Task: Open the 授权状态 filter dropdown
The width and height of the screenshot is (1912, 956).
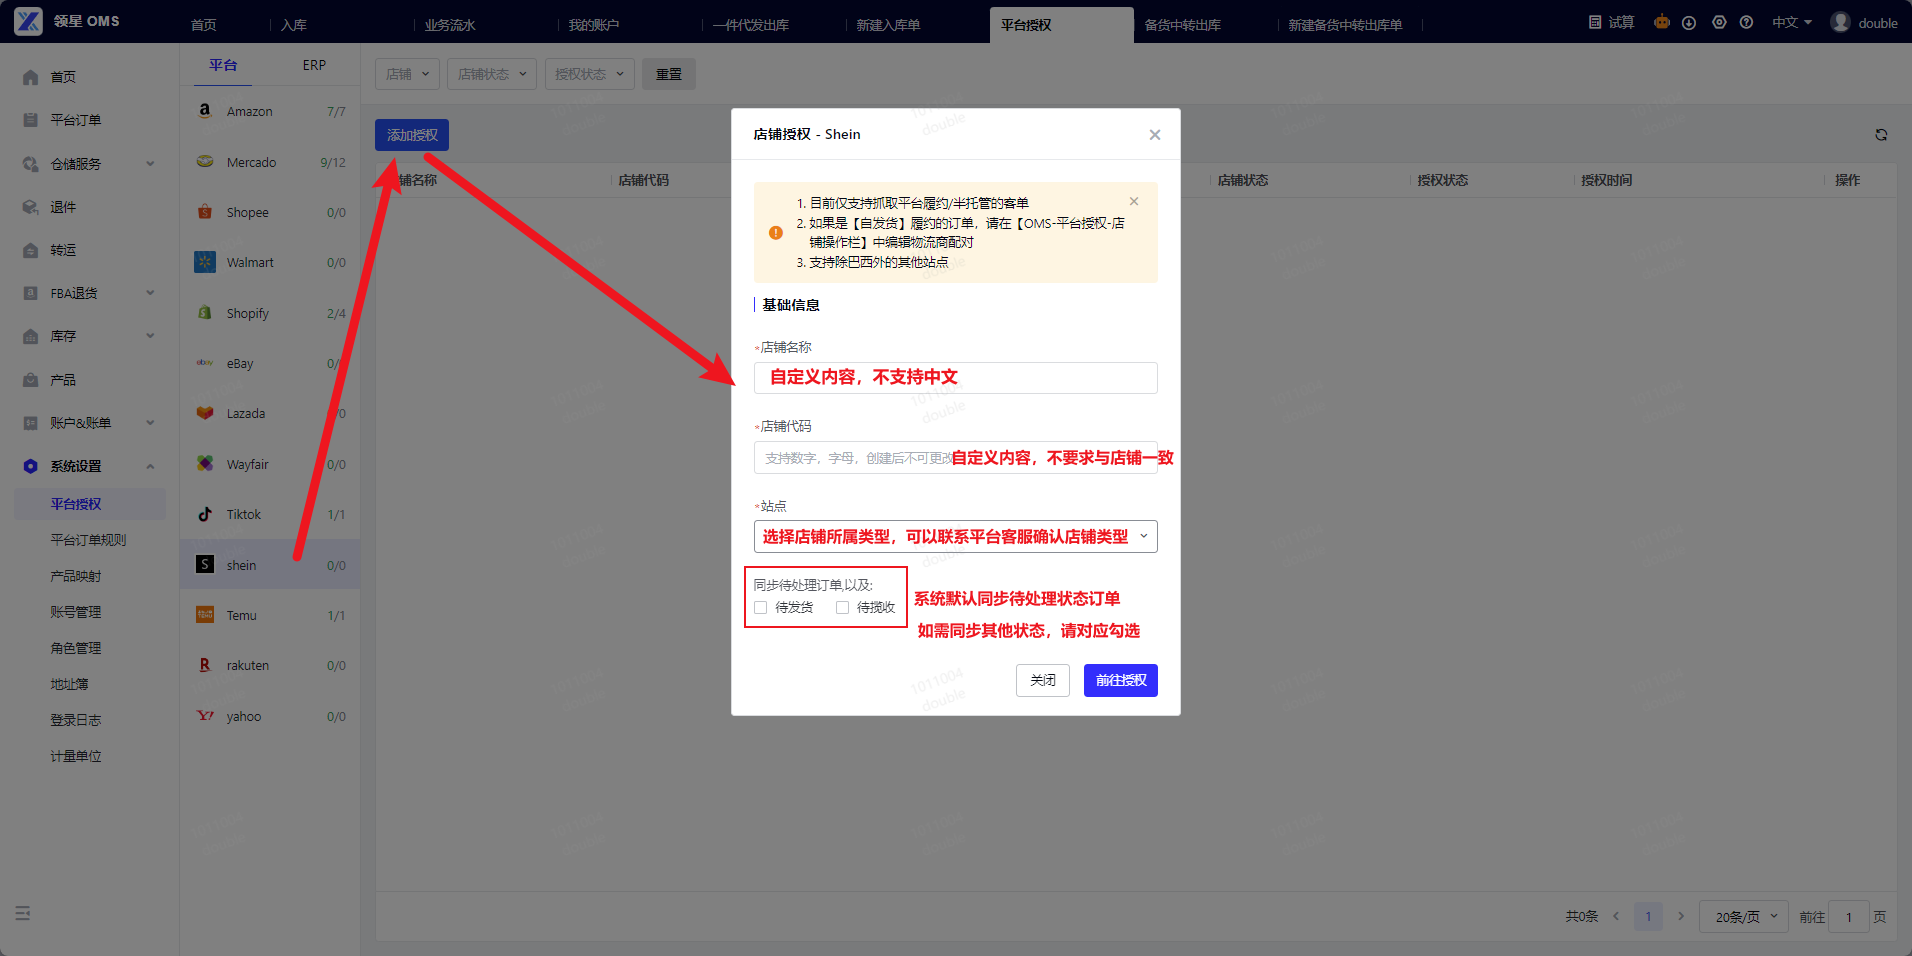Action: pyautogui.click(x=589, y=74)
